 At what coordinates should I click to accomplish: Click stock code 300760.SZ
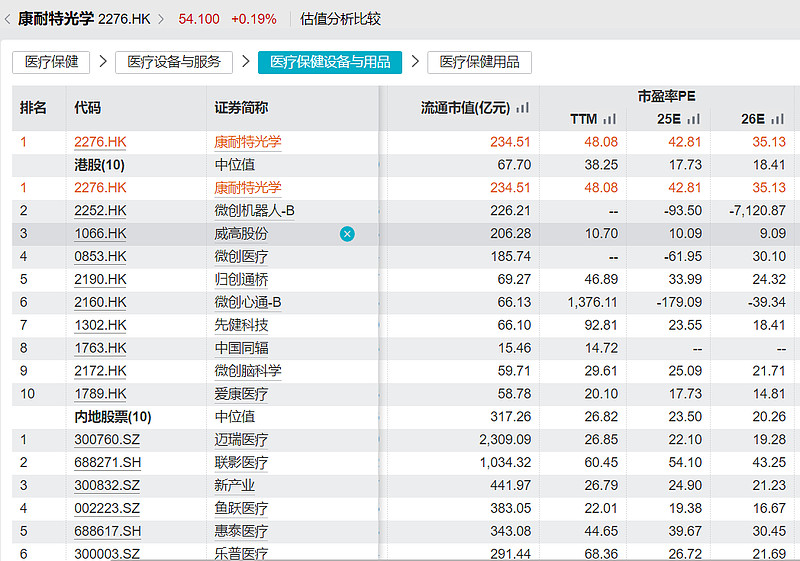(106, 440)
